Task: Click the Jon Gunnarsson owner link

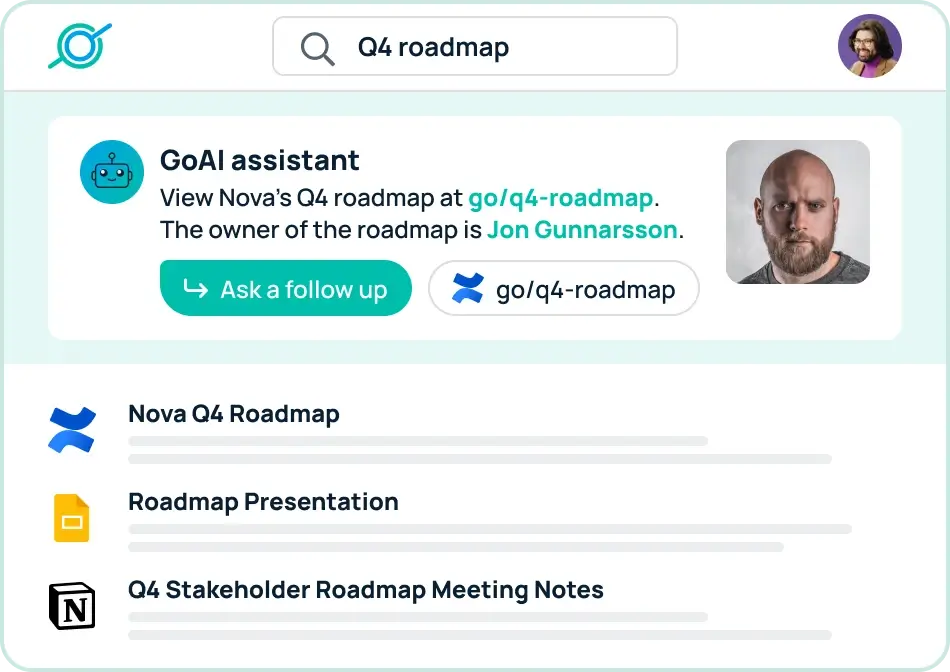Action: point(583,230)
